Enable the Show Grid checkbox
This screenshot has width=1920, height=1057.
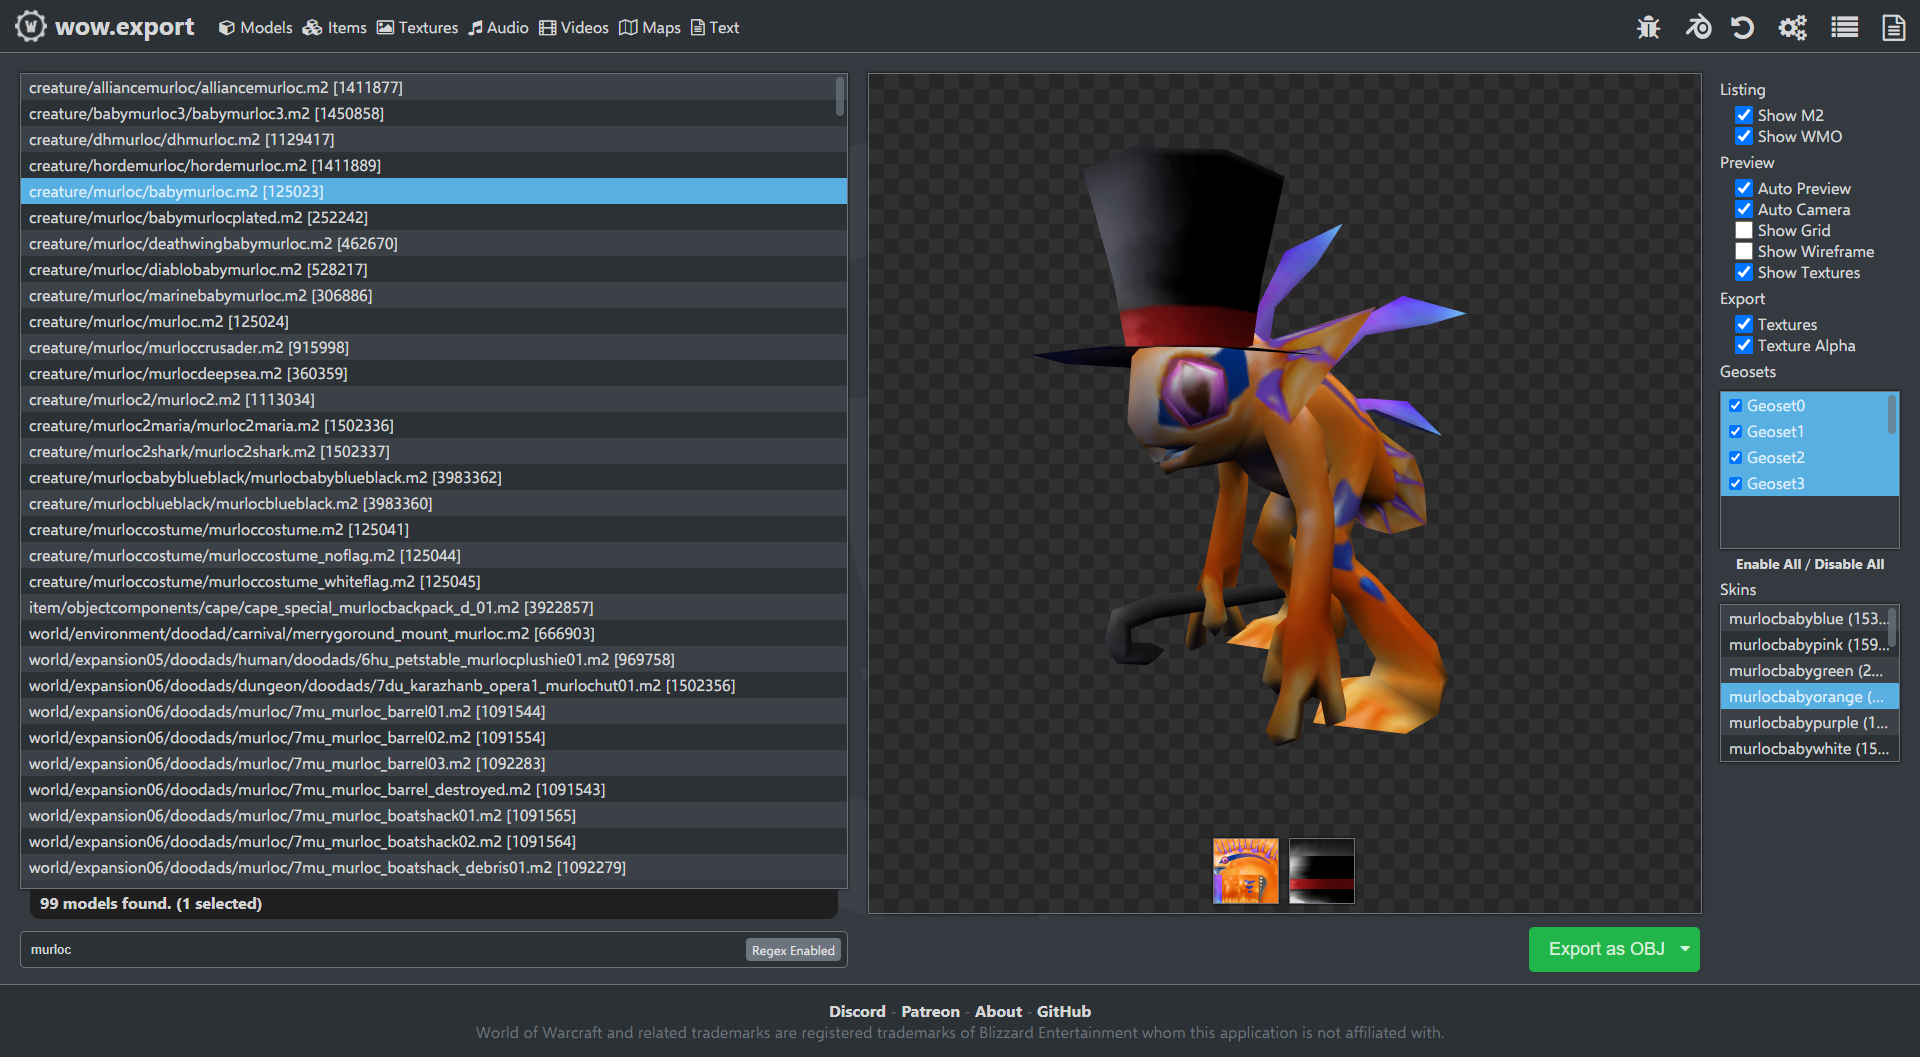pos(1744,231)
